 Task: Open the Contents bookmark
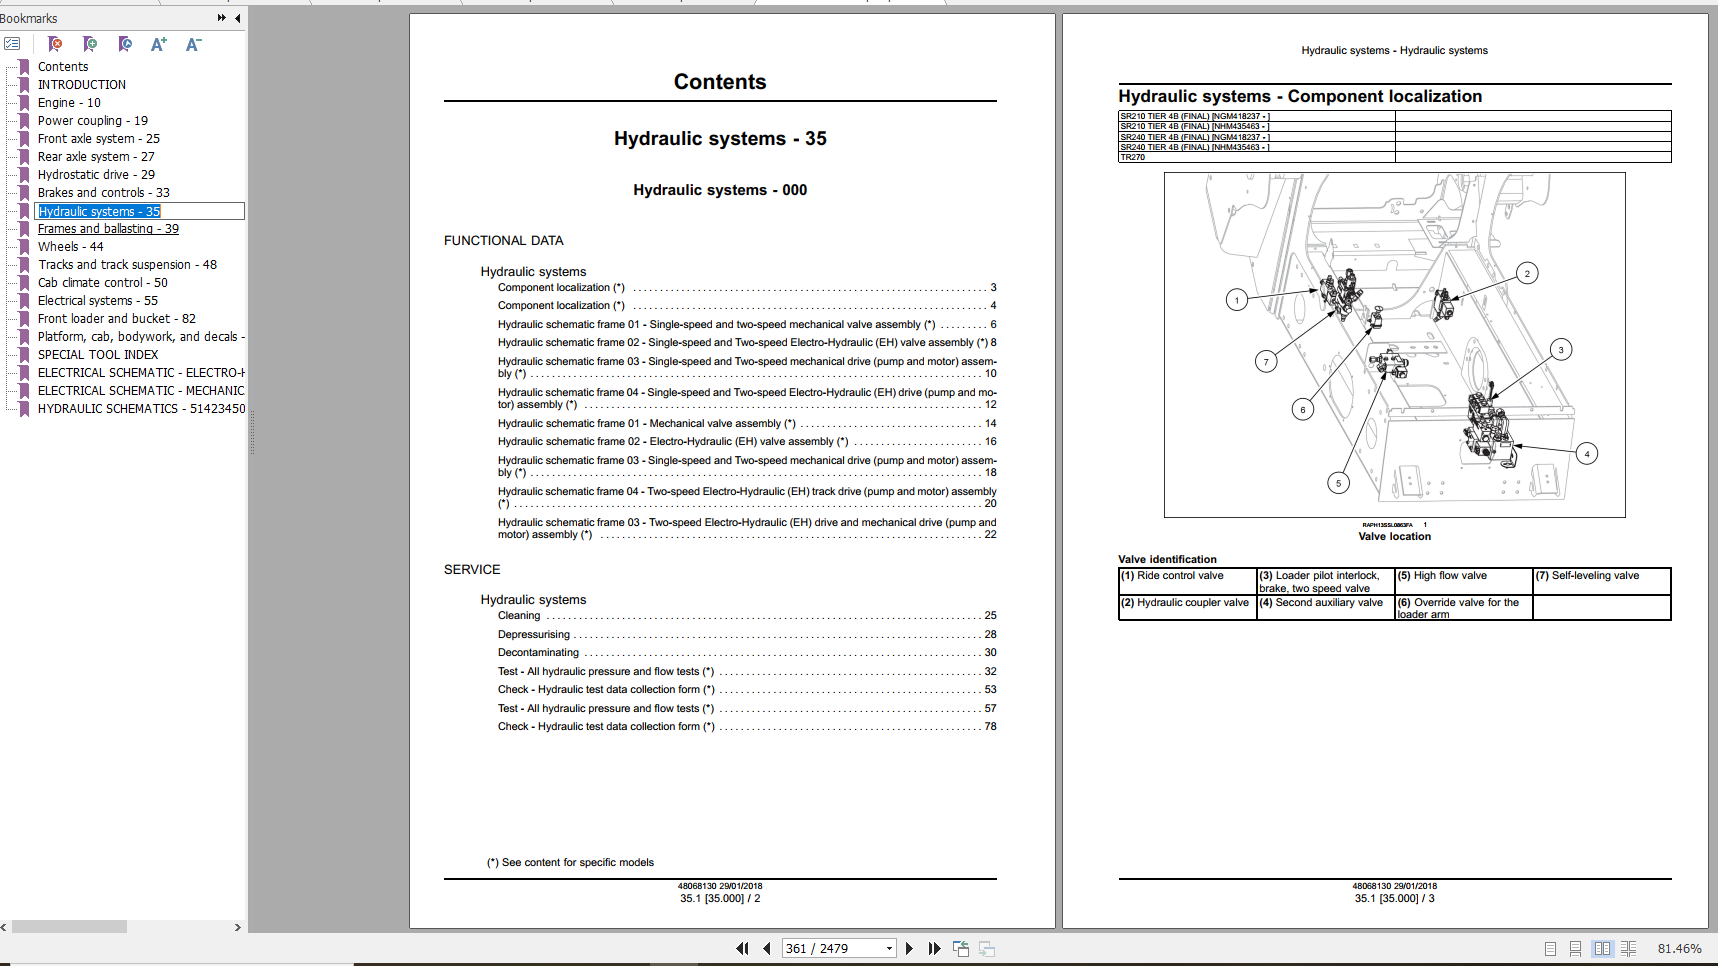[x=63, y=67]
